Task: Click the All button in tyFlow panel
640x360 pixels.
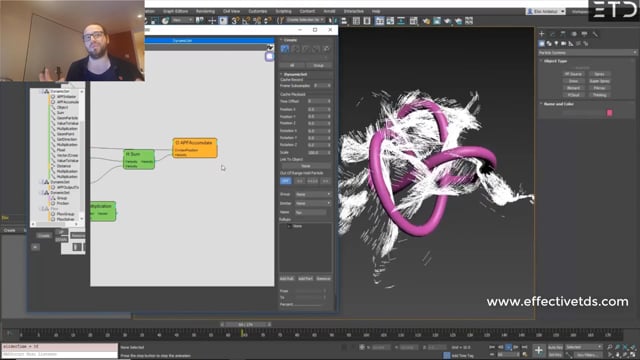Action: click(x=292, y=65)
